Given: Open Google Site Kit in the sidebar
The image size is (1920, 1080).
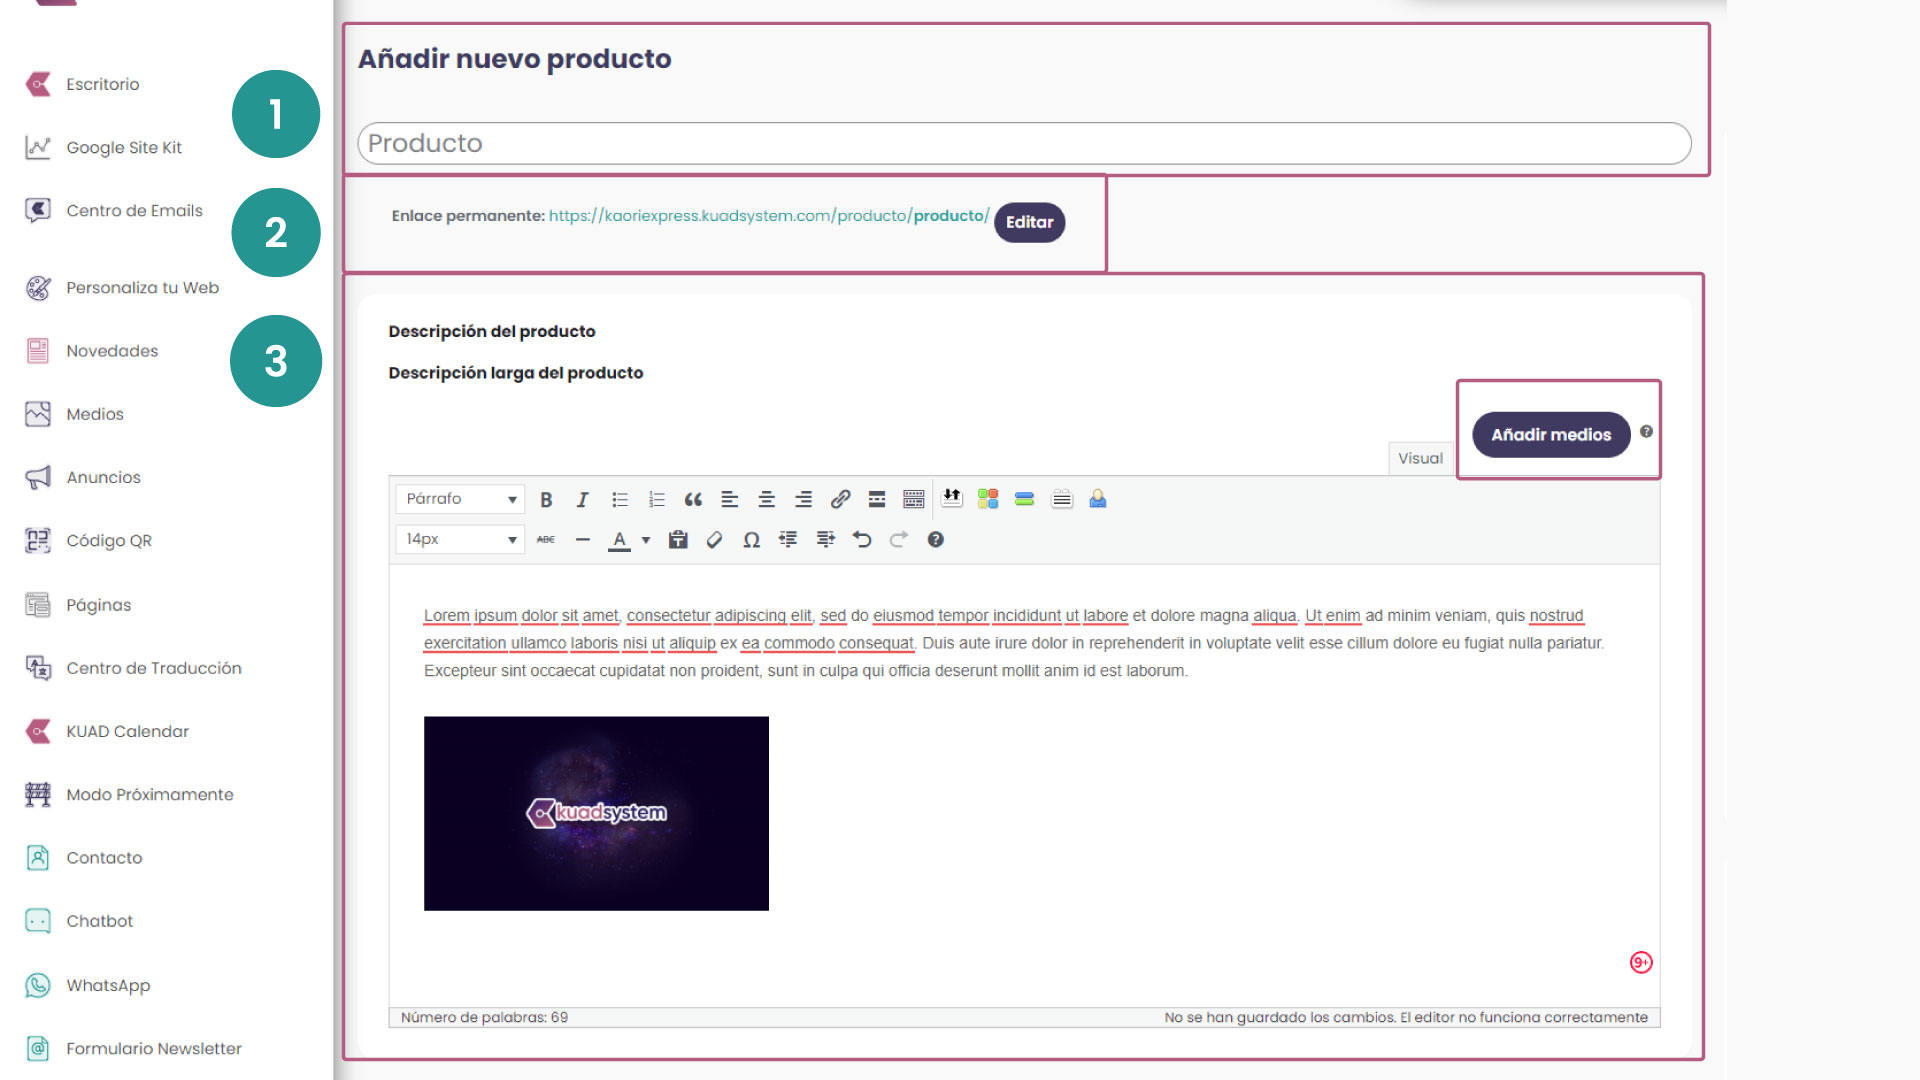Looking at the screenshot, I should [123, 147].
